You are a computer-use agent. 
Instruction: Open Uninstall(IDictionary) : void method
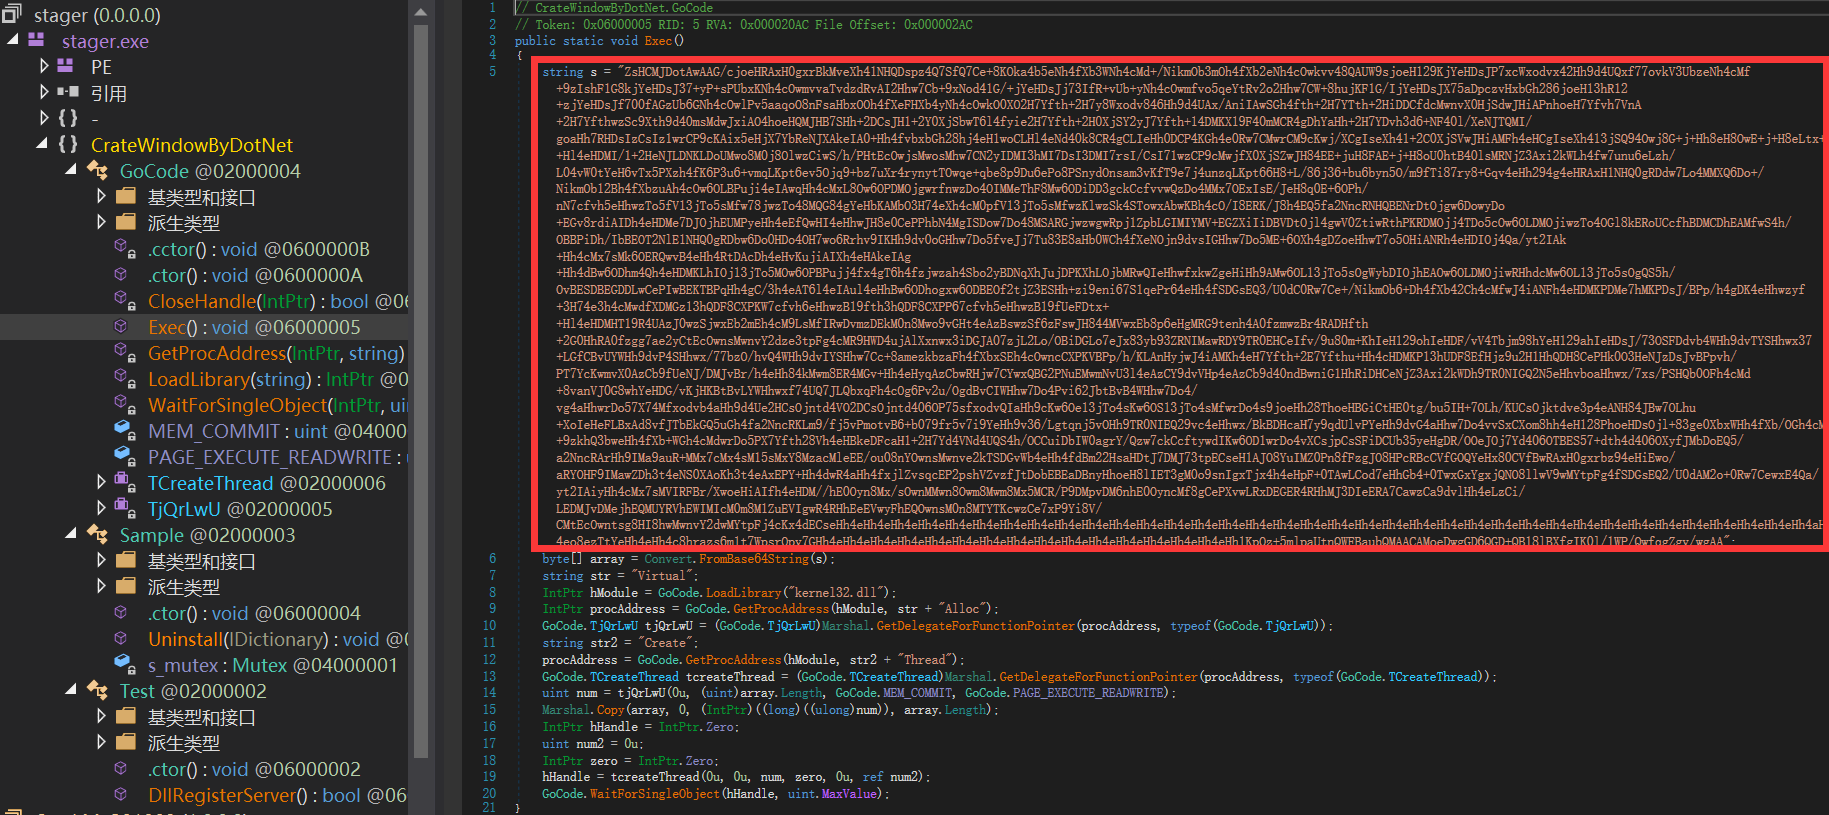(278, 638)
